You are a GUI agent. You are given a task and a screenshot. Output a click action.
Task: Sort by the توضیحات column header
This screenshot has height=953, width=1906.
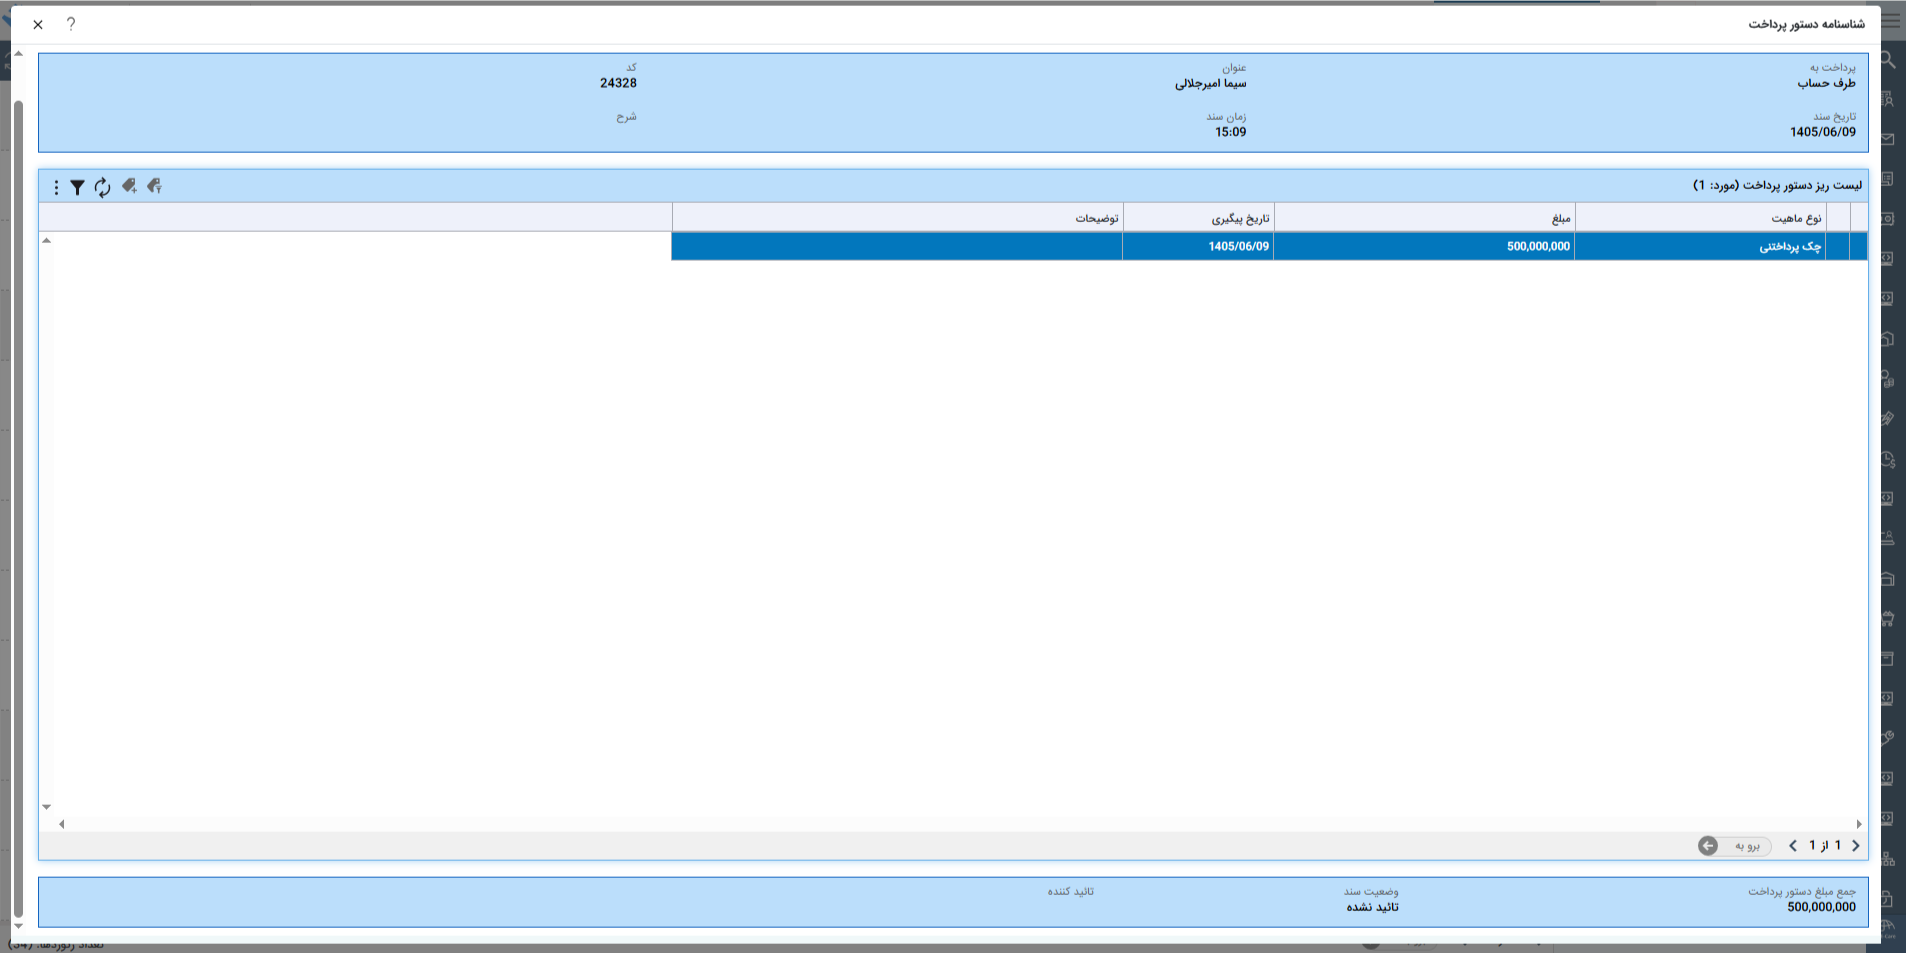coord(897,218)
